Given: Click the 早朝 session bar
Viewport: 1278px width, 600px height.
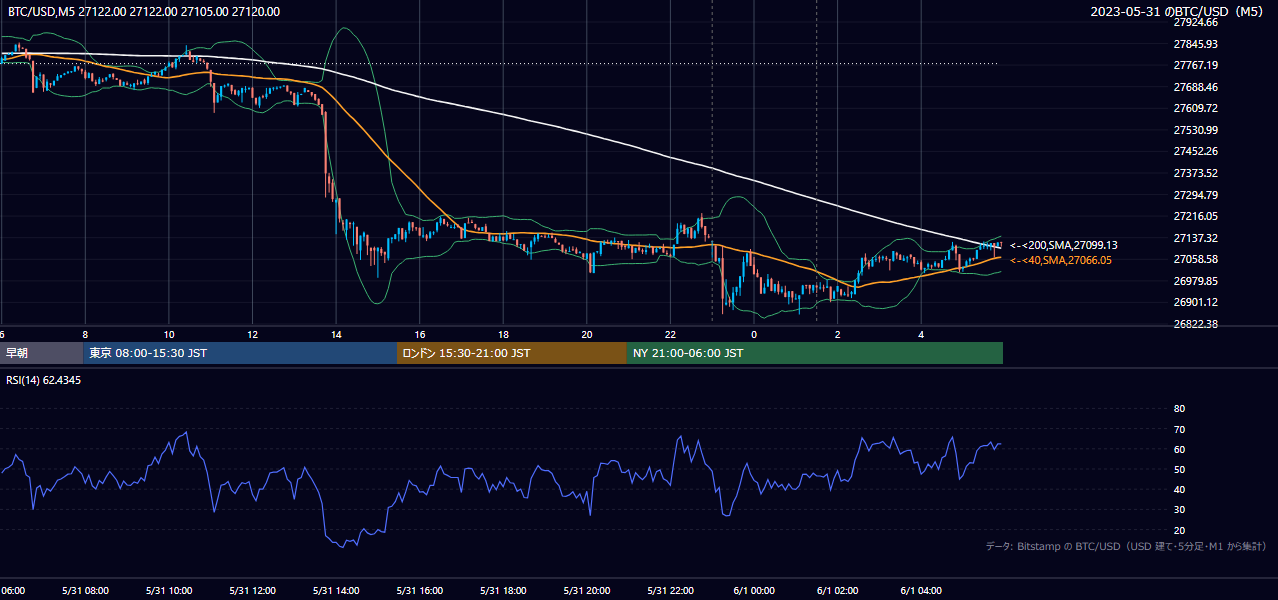Looking at the screenshot, I should (x=40, y=353).
